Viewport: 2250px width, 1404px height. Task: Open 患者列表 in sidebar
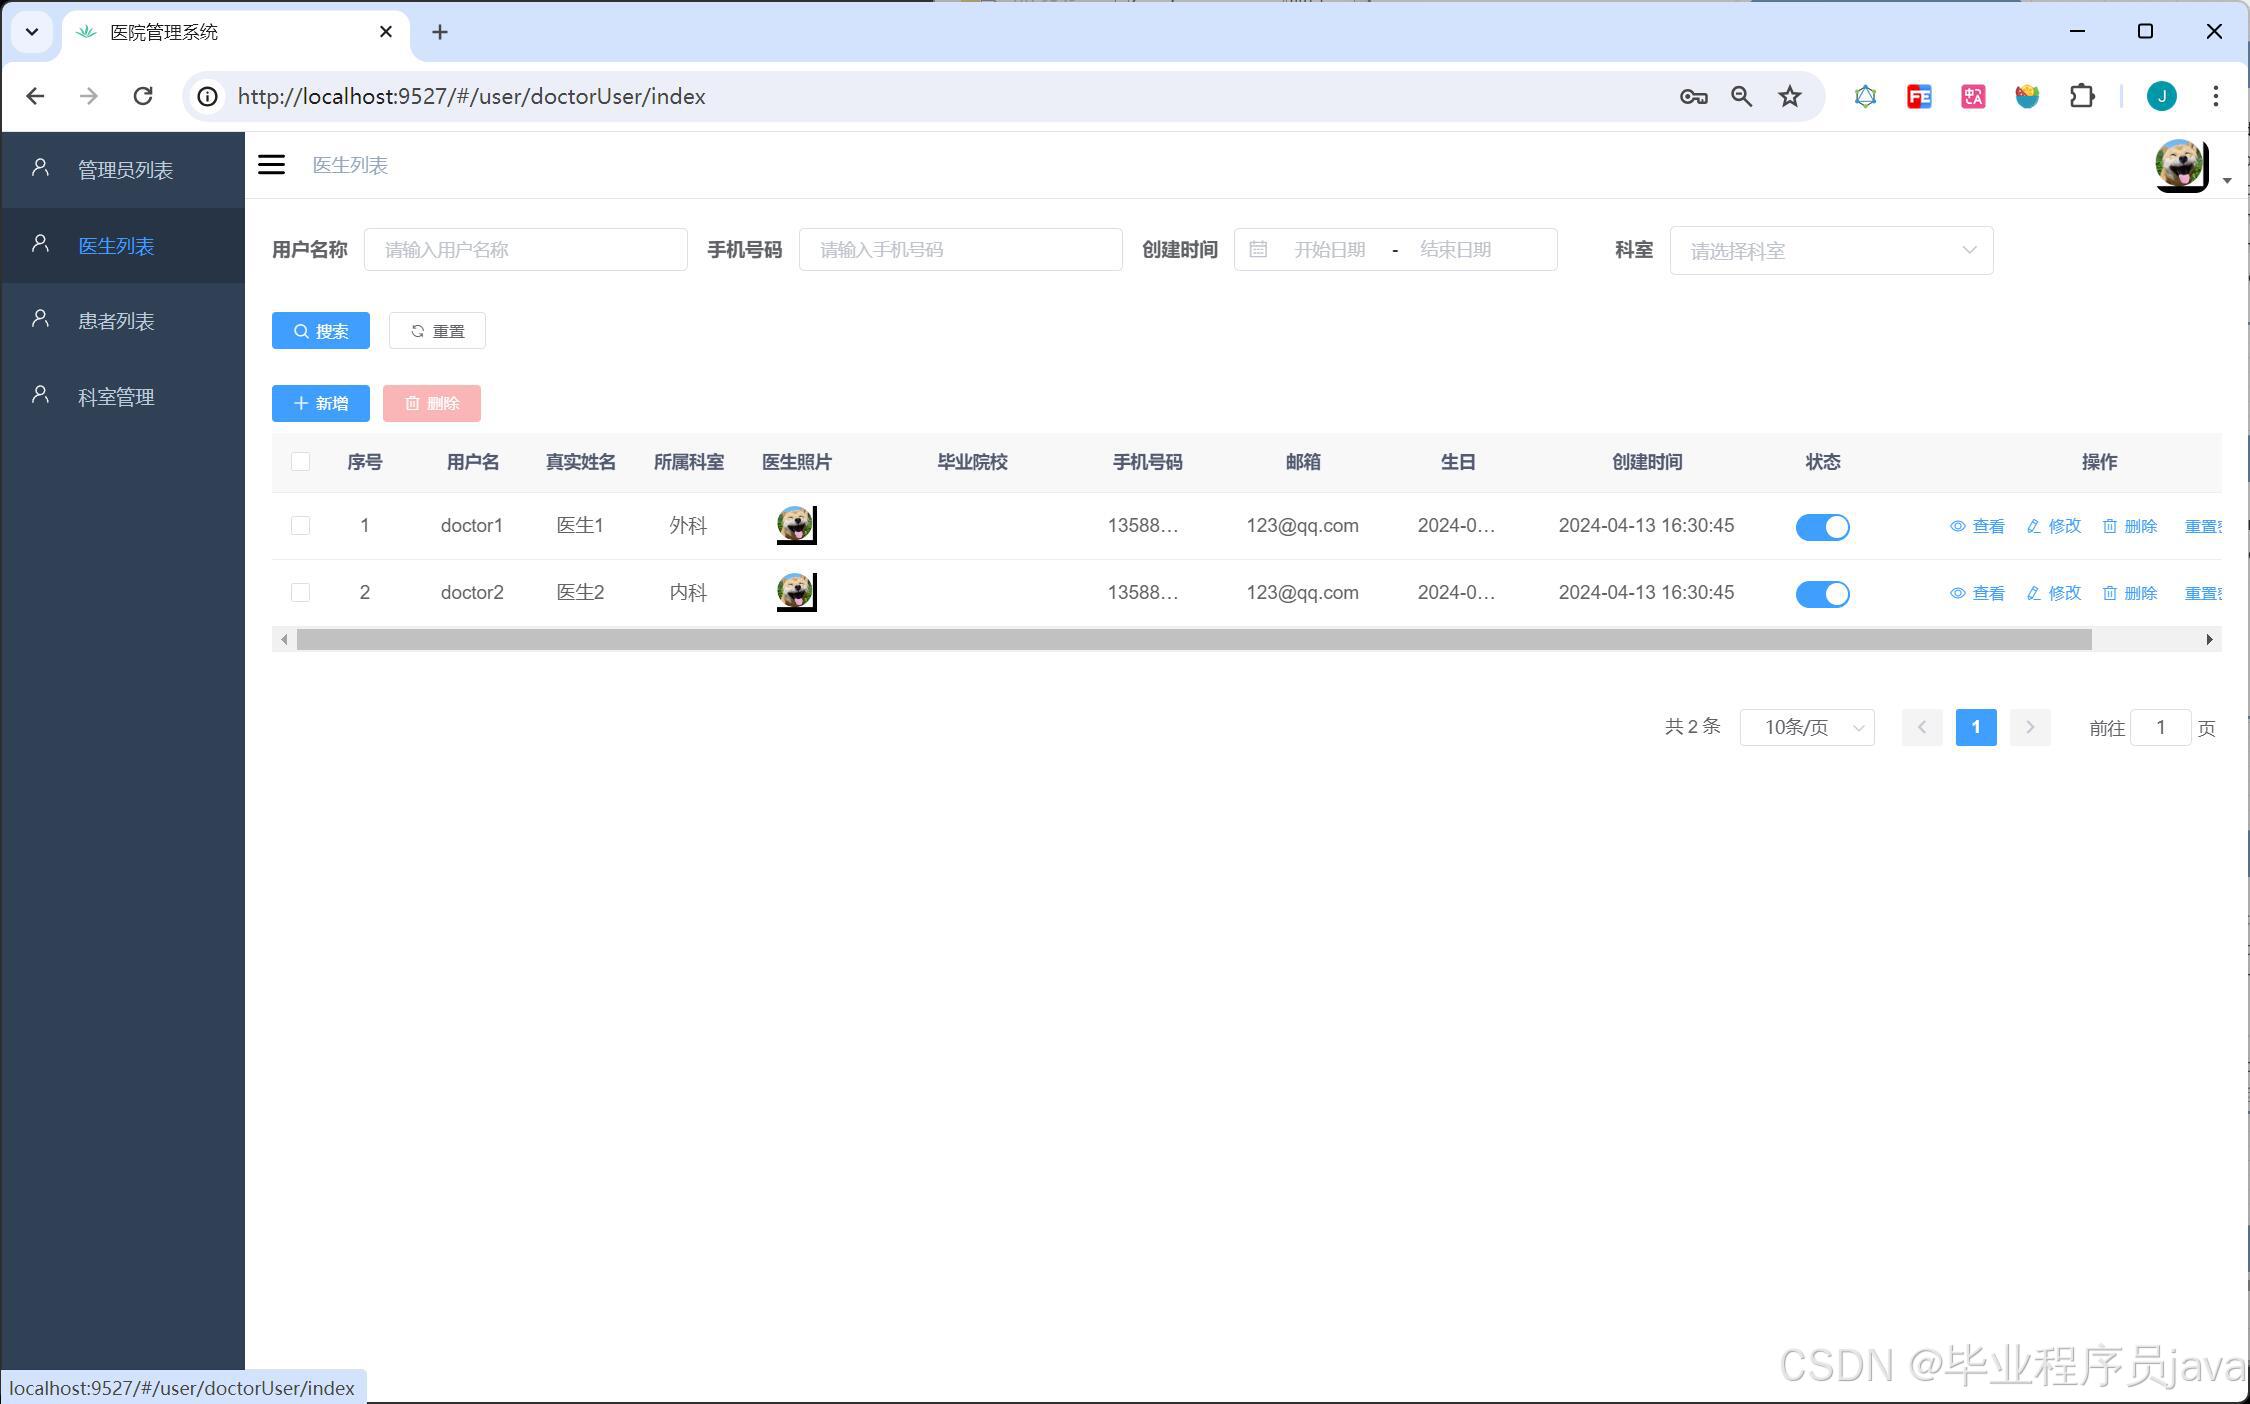pos(123,321)
